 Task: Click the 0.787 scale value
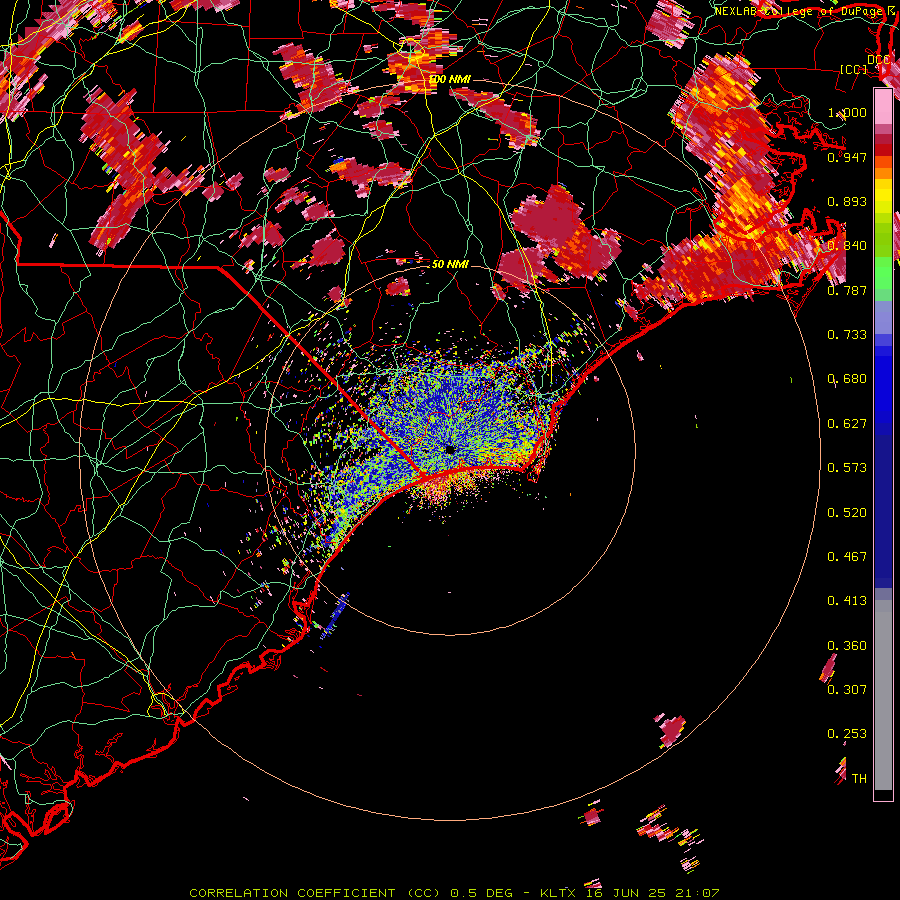(x=847, y=290)
